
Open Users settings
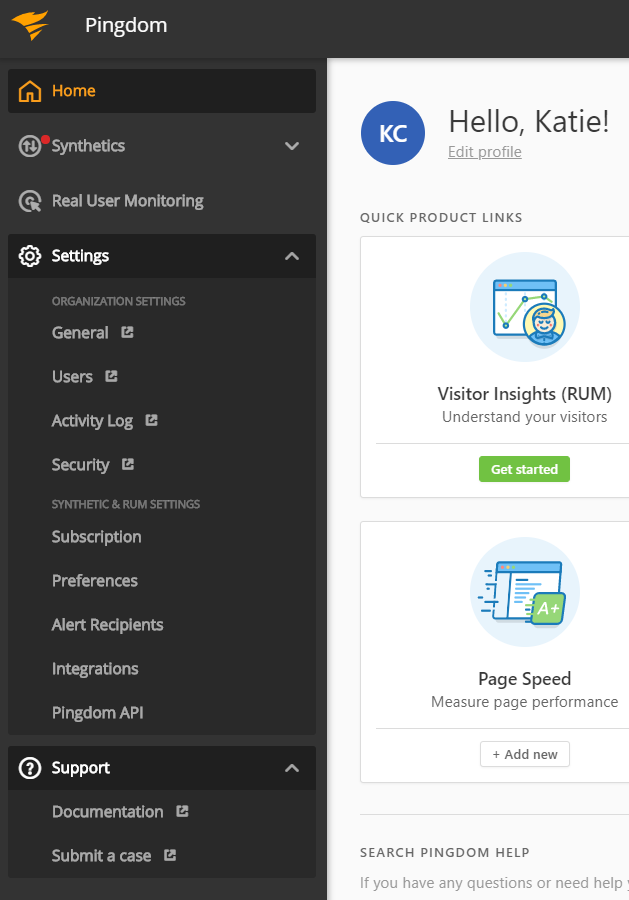72,377
